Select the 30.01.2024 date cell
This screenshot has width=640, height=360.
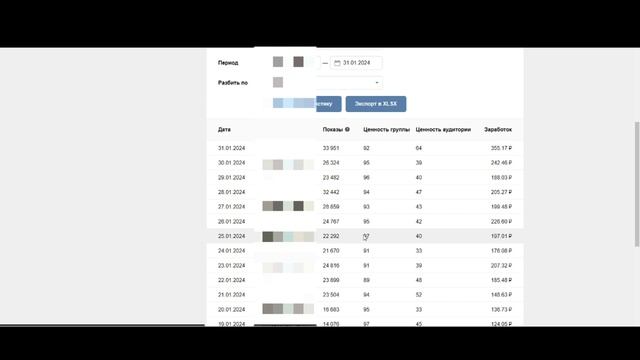231,163
